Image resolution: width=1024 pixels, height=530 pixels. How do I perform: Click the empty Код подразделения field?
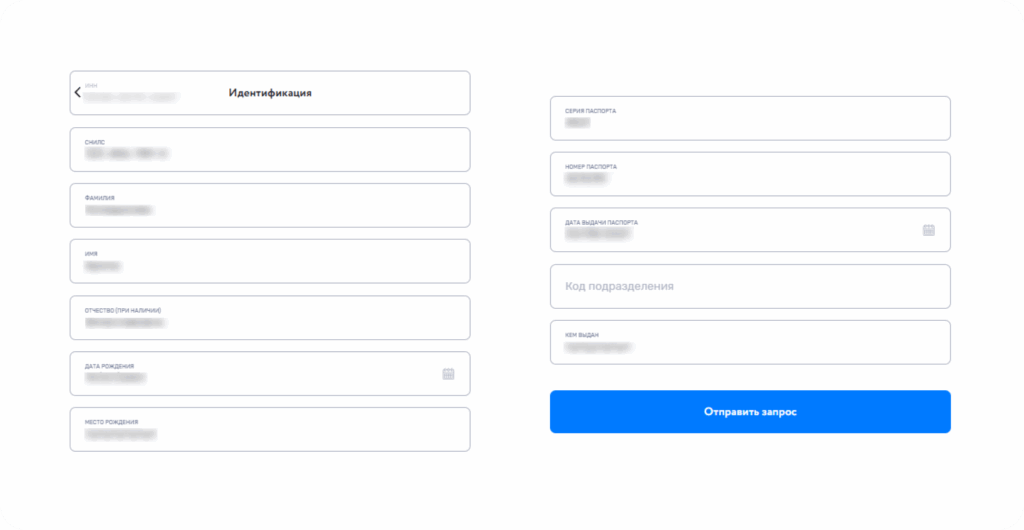749,286
